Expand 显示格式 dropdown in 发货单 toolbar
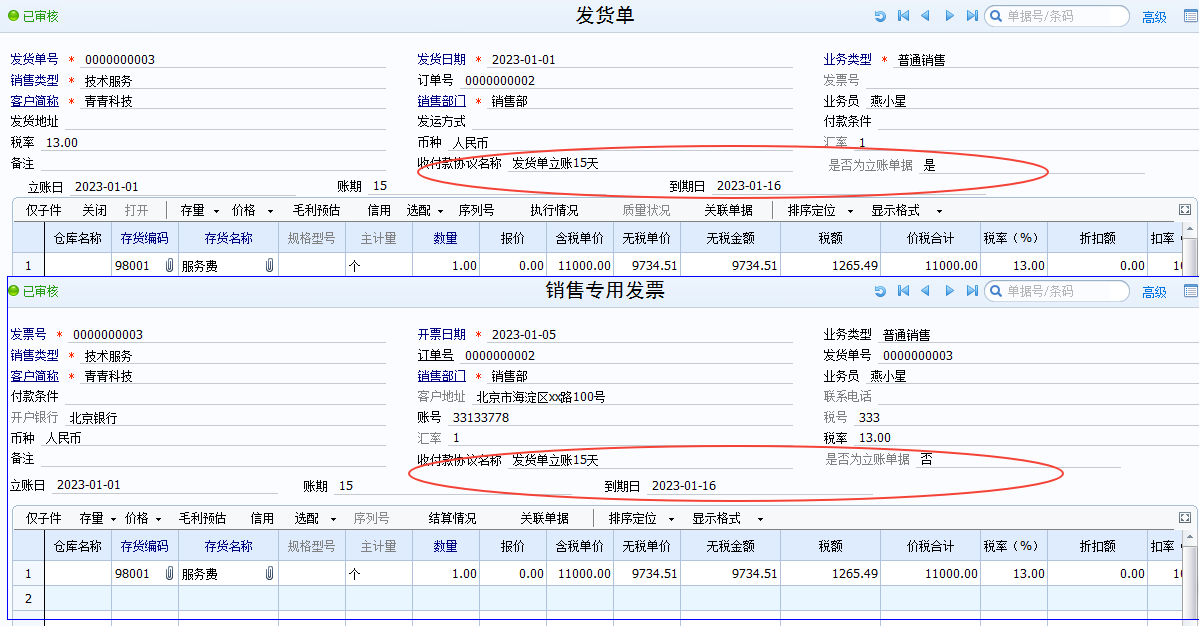Screen dimensions: 1199x626 click(939, 211)
